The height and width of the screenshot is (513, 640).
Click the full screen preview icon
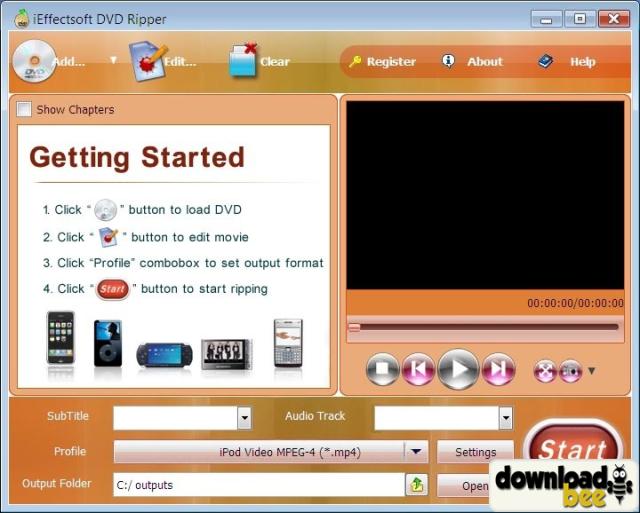point(545,371)
